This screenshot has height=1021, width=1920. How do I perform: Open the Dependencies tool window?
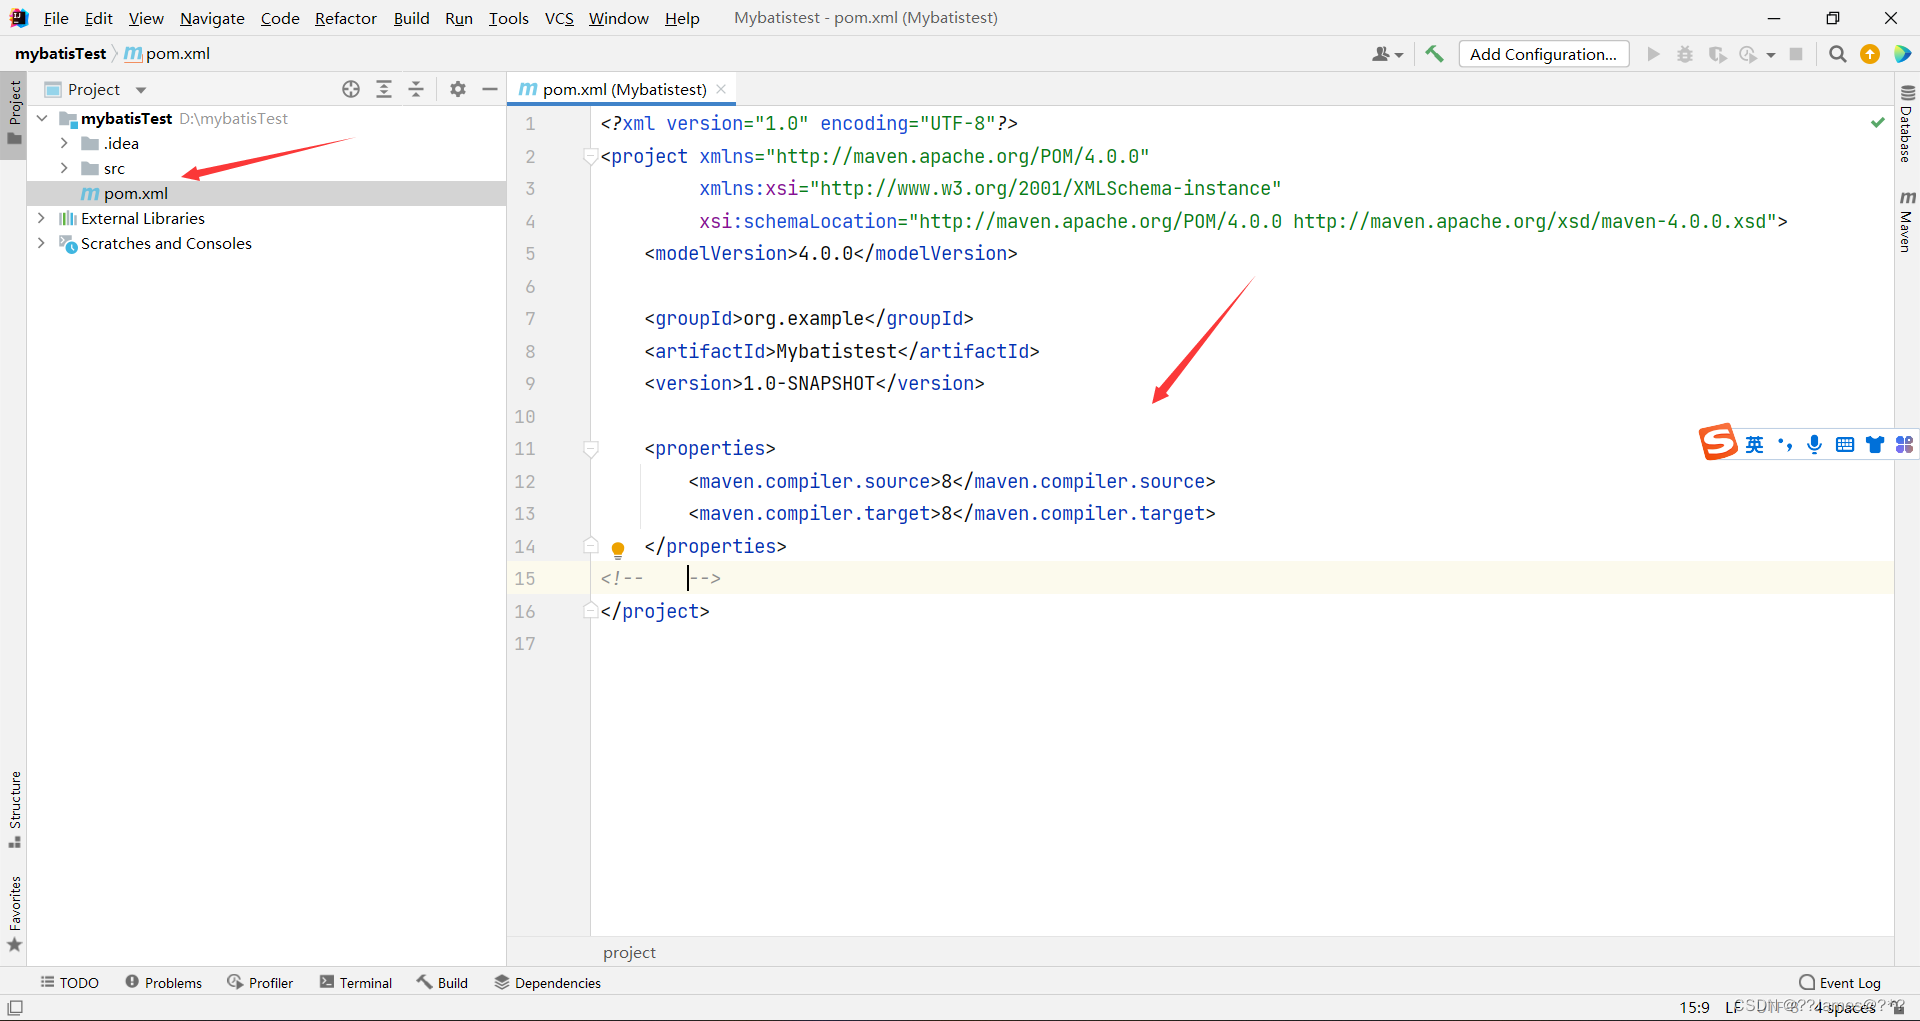(547, 983)
